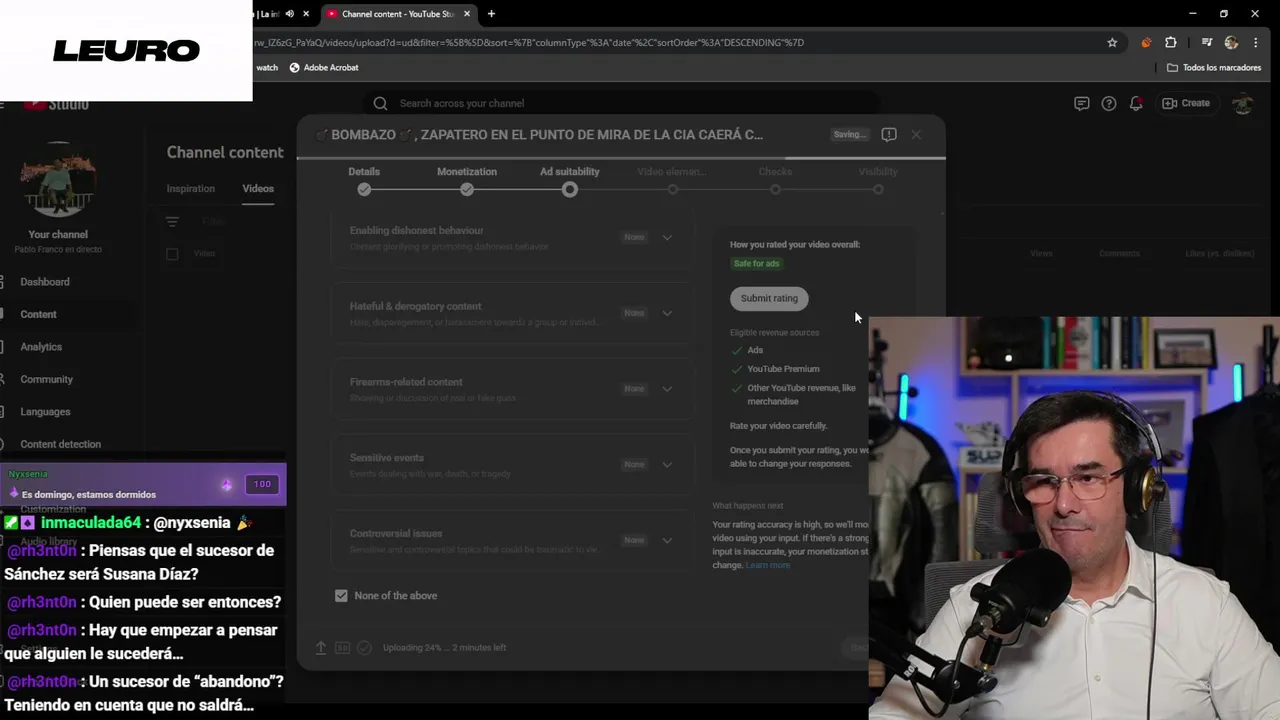Click the Chrome profile avatar icon
The width and height of the screenshot is (1280, 720).
click(x=1231, y=43)
